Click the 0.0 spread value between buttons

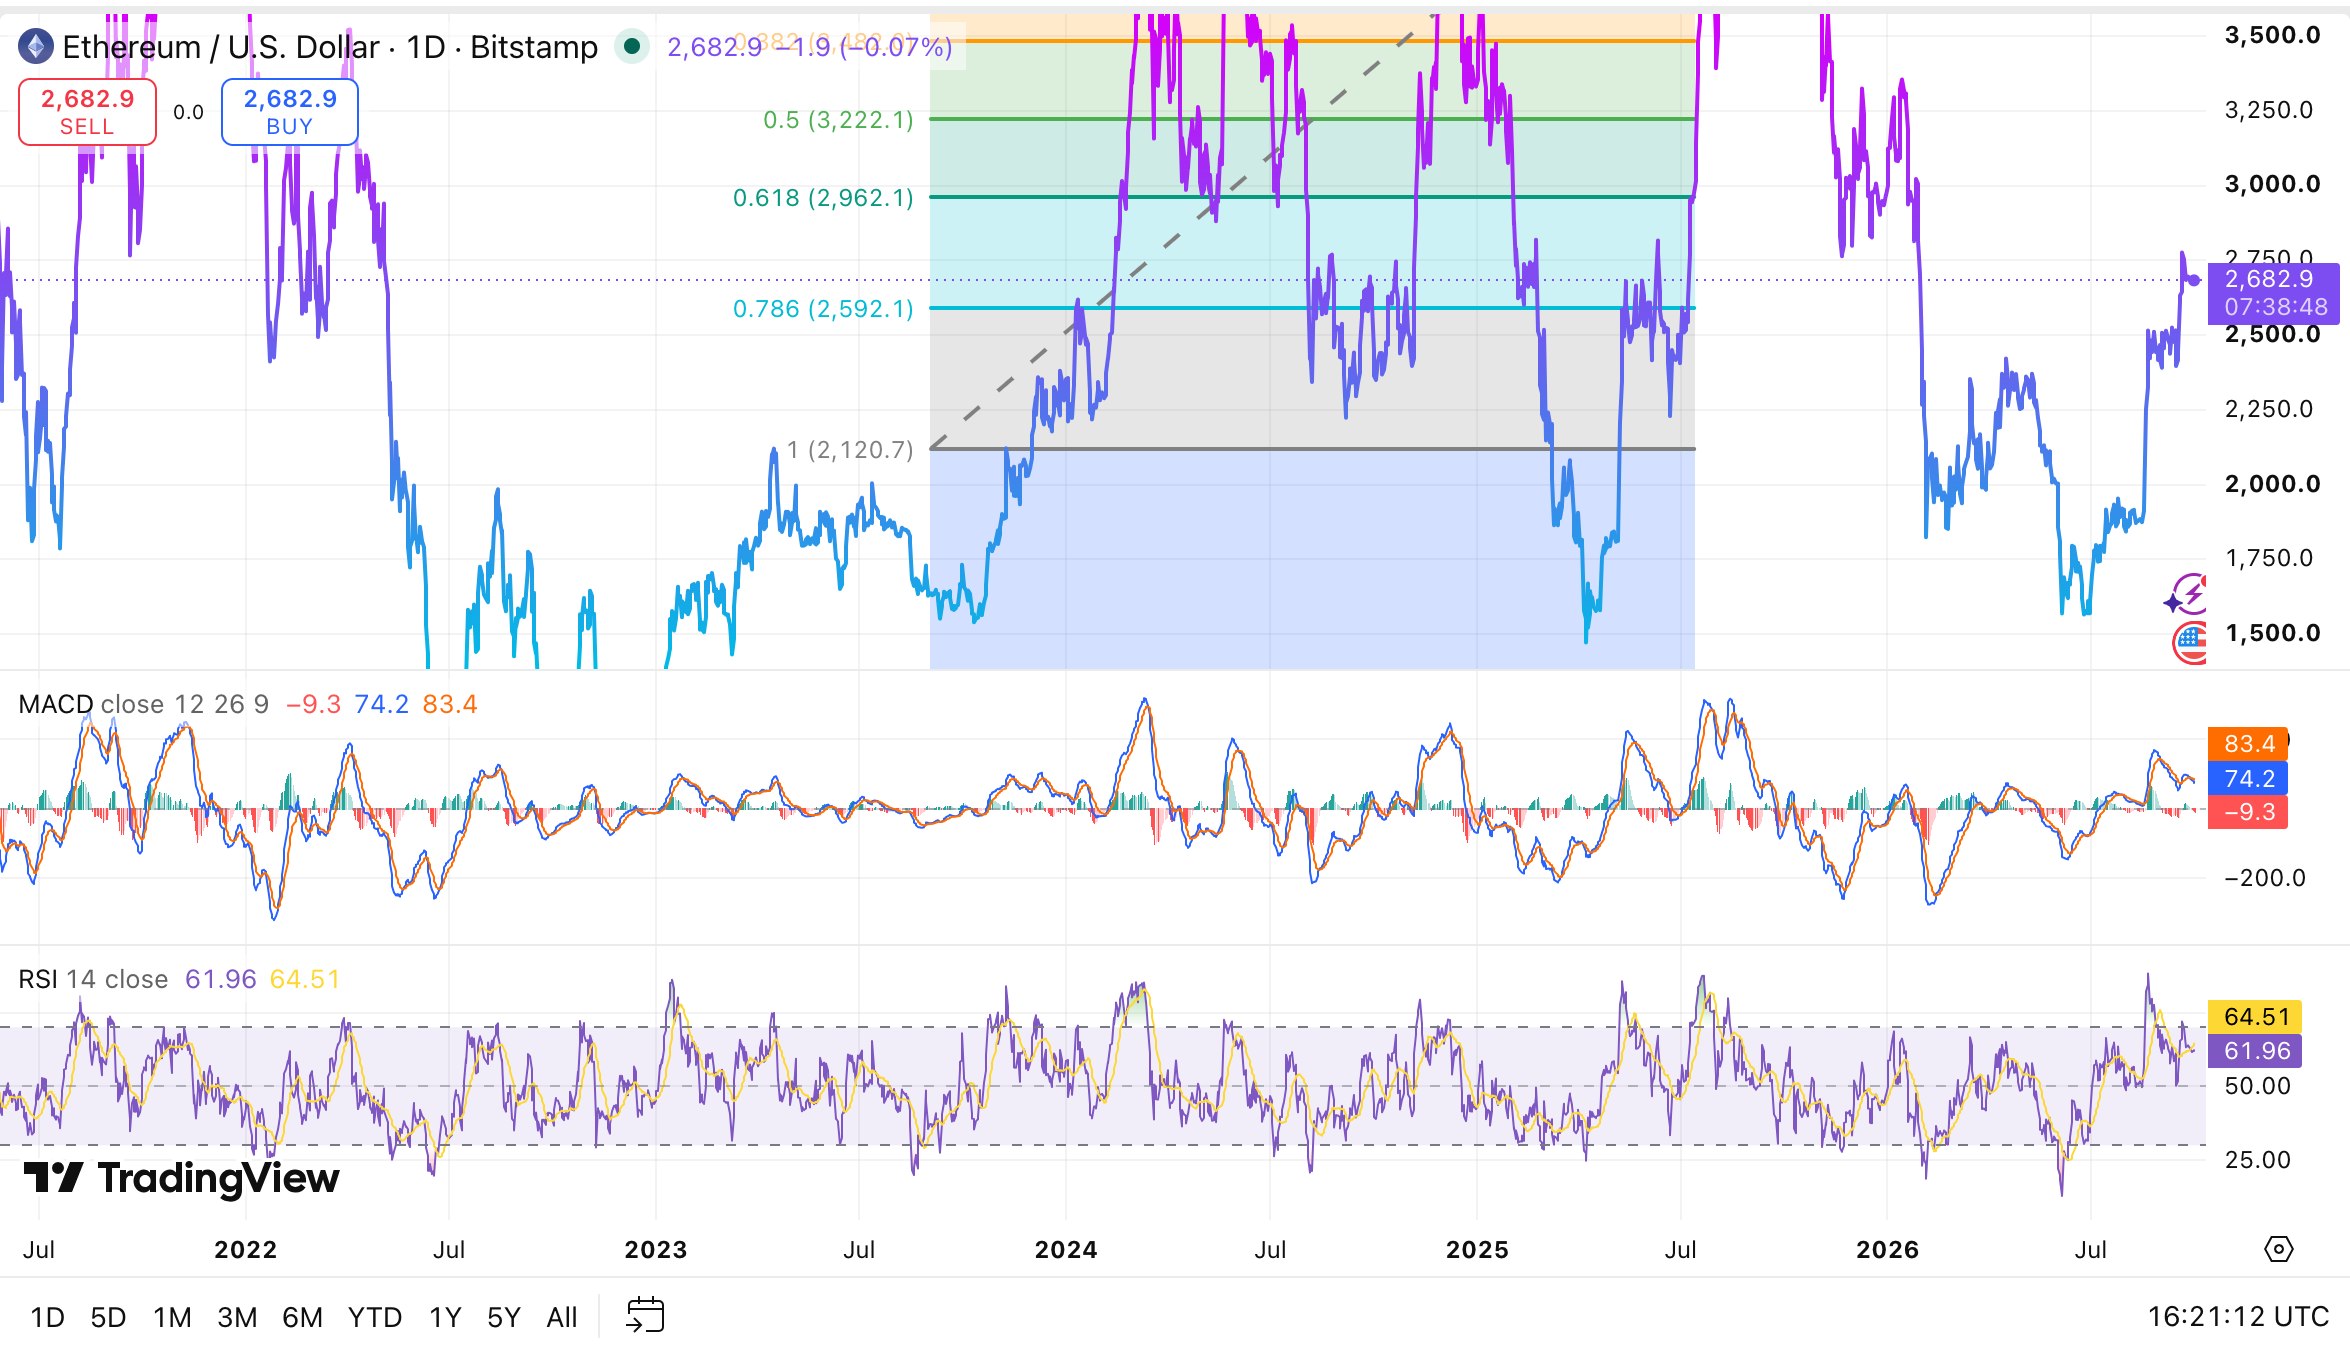pos(188,112)
